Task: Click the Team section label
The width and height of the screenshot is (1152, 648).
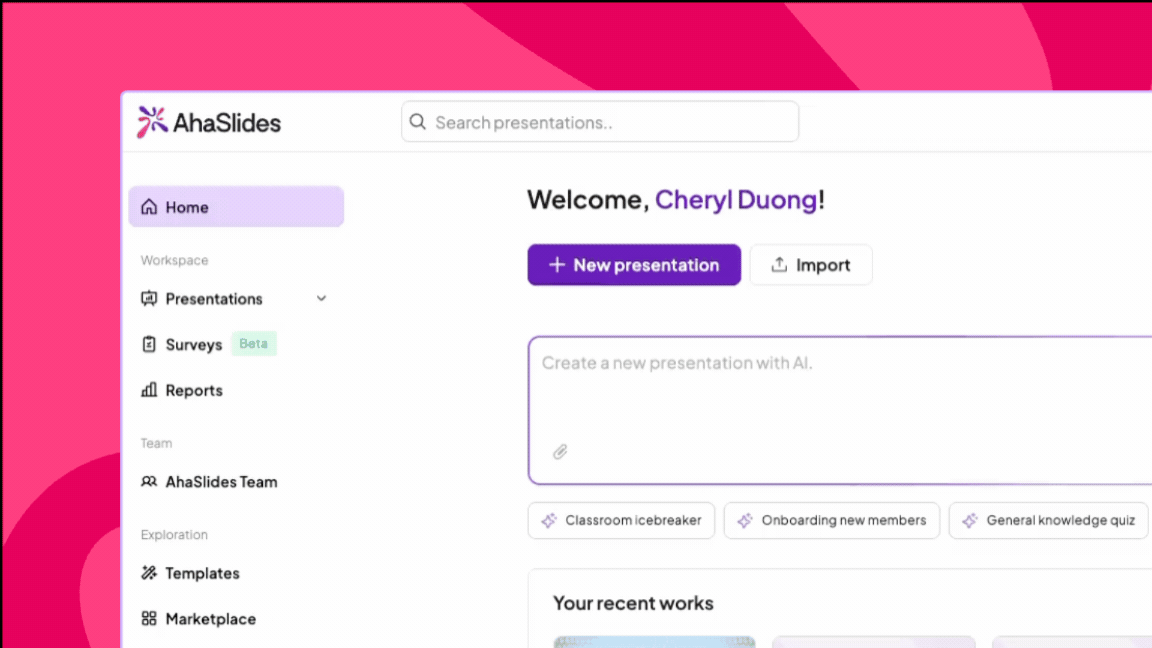Action: tap(156, 443)
